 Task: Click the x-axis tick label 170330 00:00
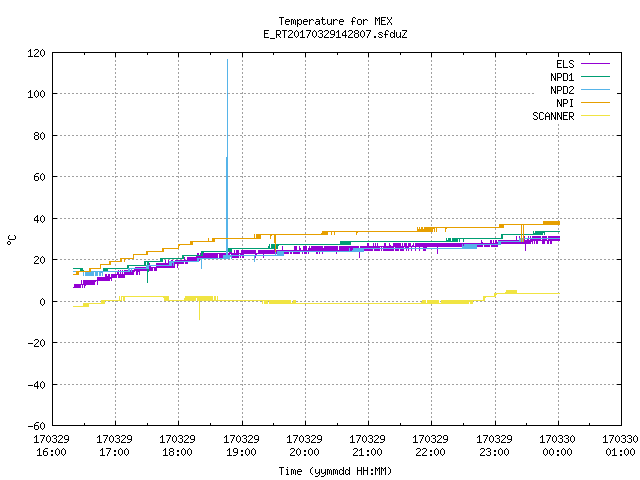(x=557, y=446)
